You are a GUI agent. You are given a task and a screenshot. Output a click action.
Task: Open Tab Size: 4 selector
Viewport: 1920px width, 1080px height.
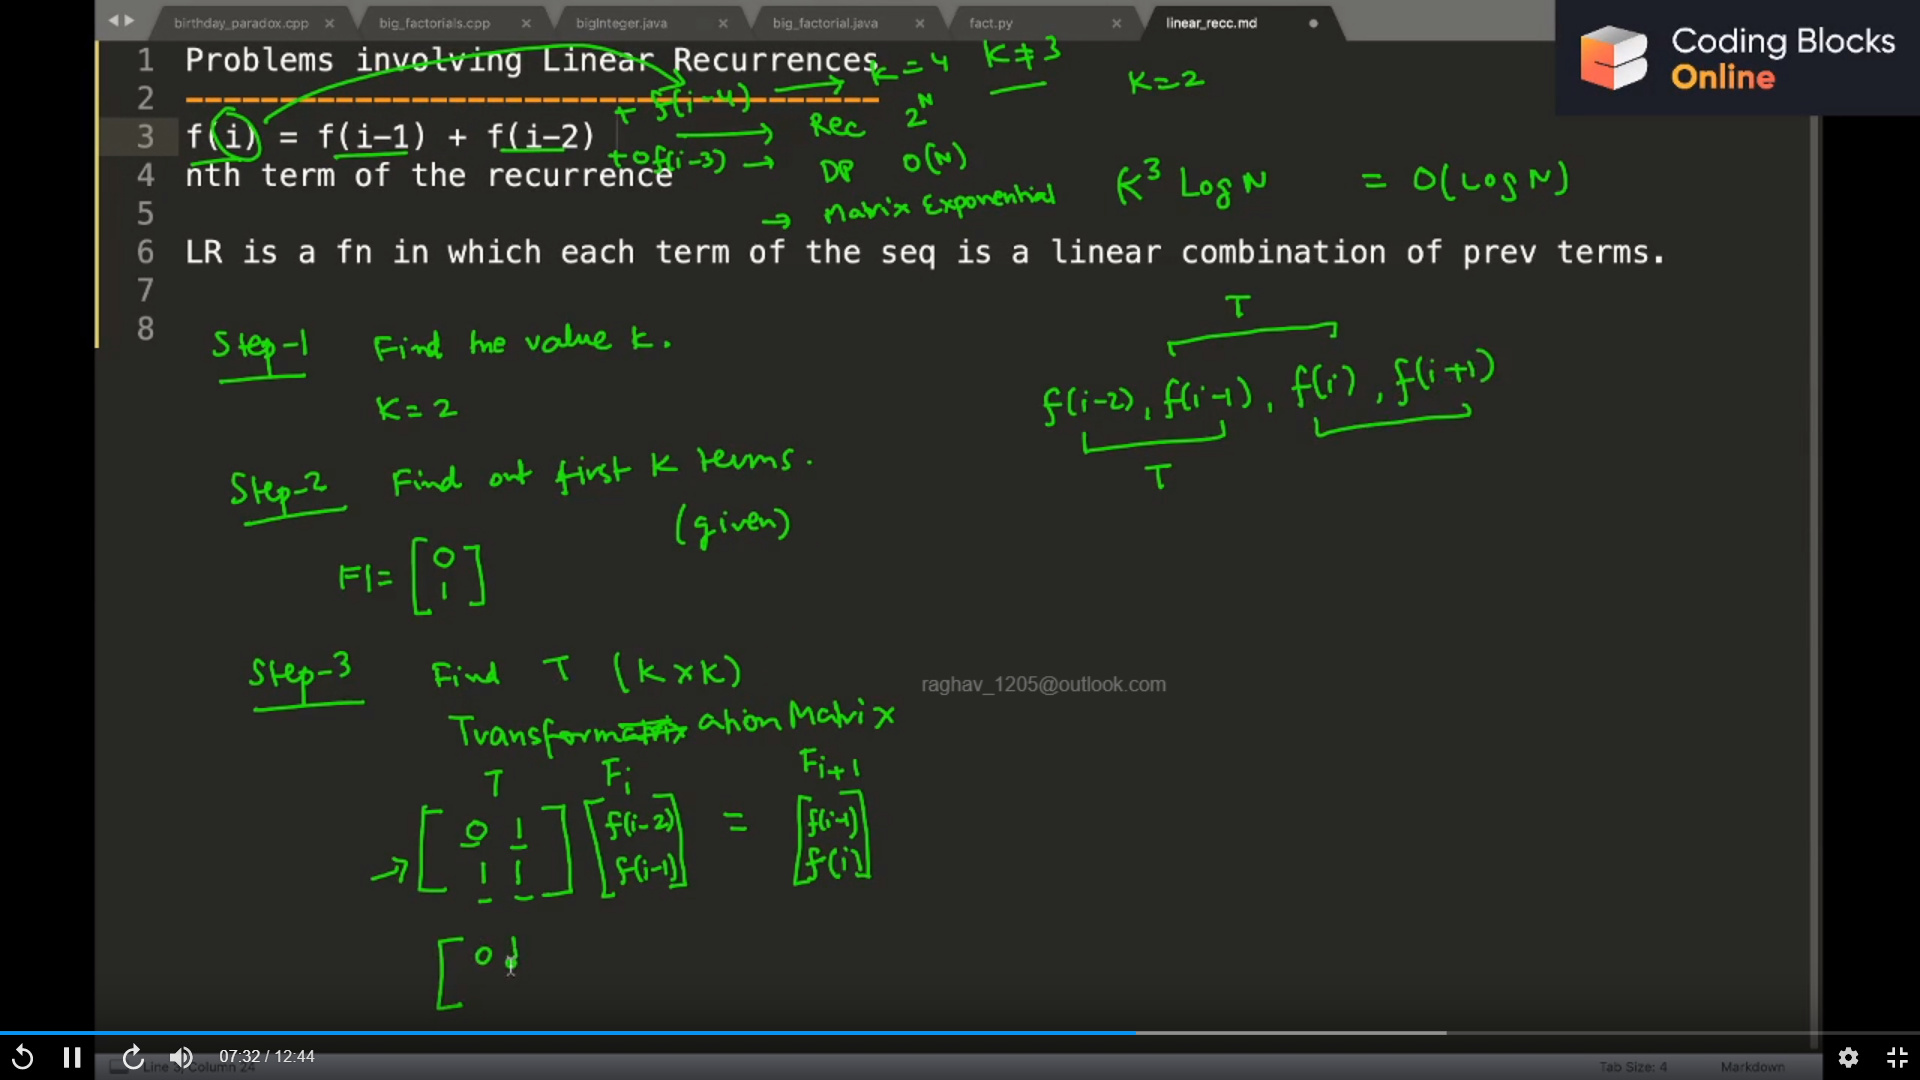point(1633,1067)
